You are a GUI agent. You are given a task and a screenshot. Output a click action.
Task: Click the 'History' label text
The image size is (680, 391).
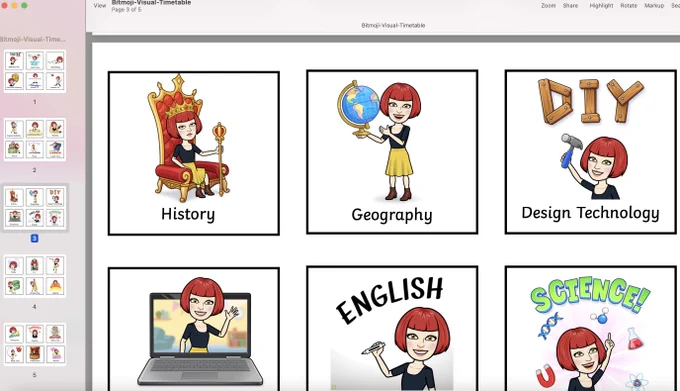tap(188, 214)
